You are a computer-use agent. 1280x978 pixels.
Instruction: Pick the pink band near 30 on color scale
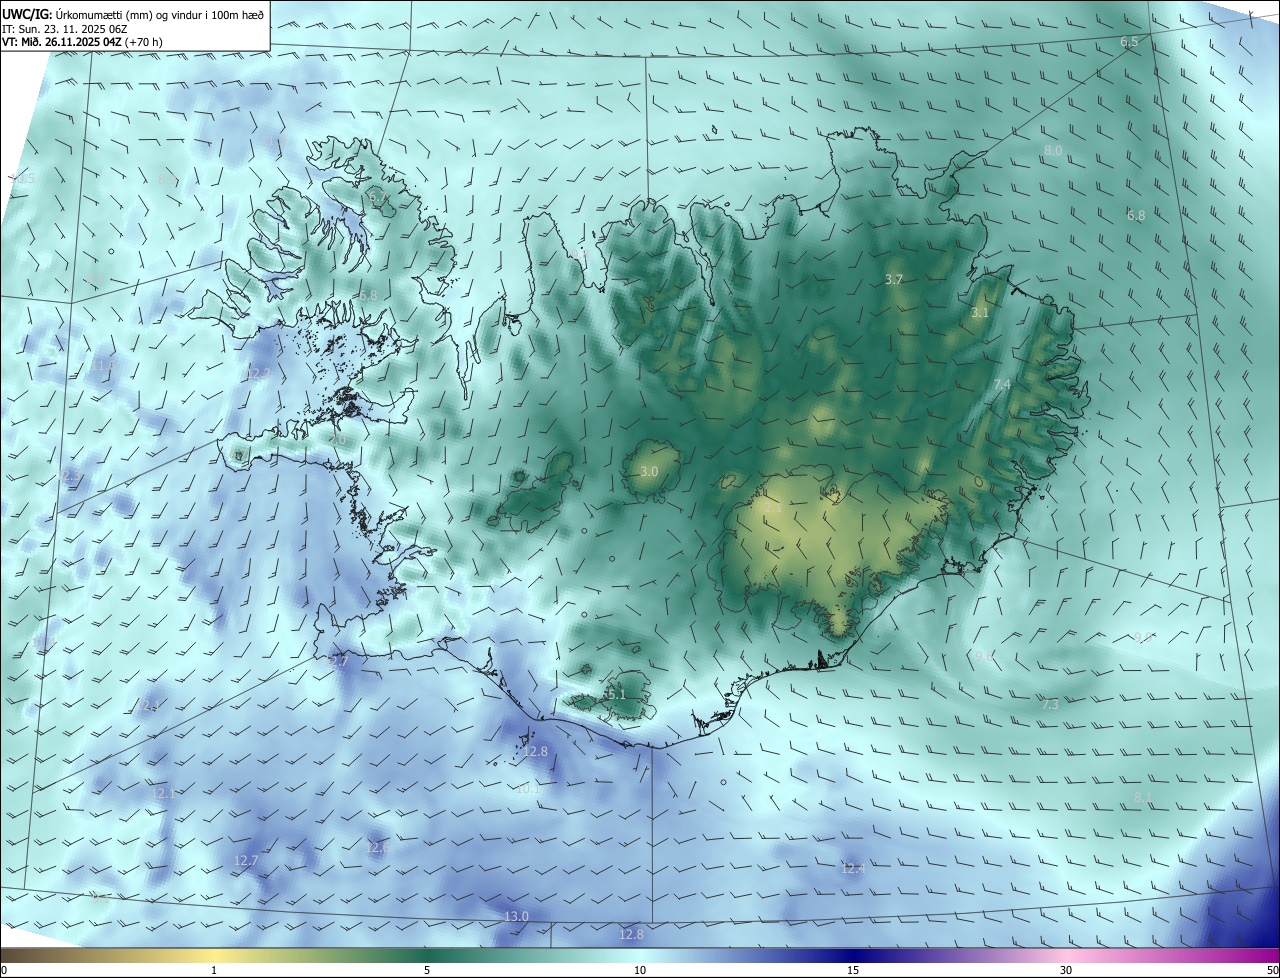point(1066,955)
